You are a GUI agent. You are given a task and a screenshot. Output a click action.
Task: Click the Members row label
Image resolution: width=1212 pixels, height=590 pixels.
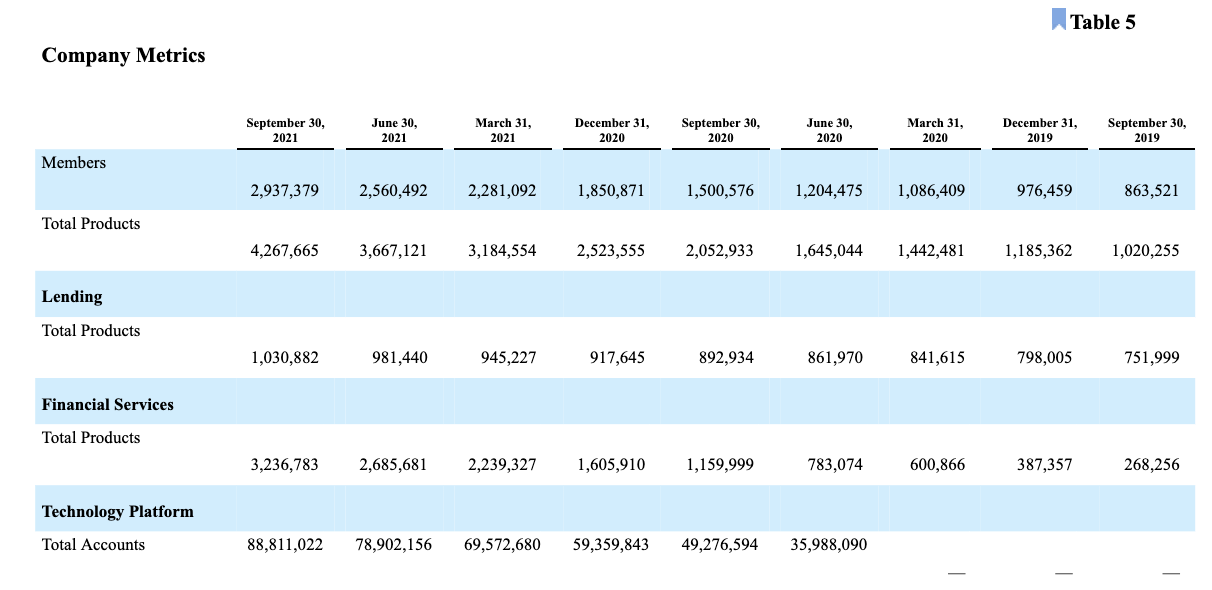coord(73,162)
